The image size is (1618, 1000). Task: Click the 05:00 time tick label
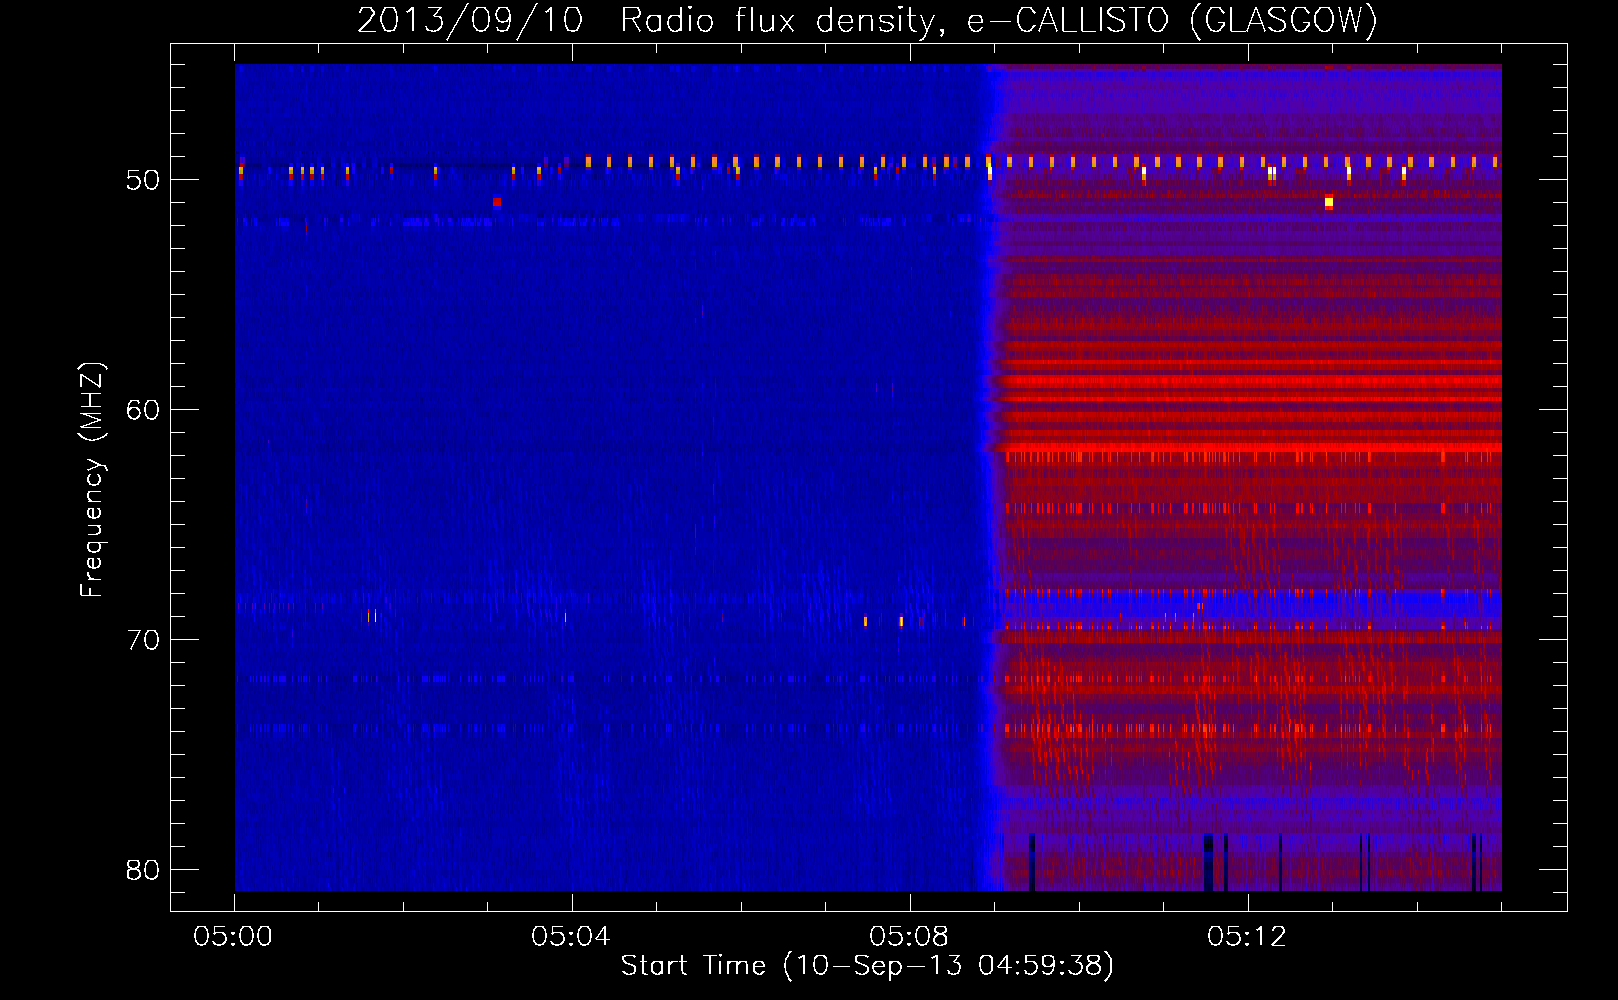tap(233, 937)
